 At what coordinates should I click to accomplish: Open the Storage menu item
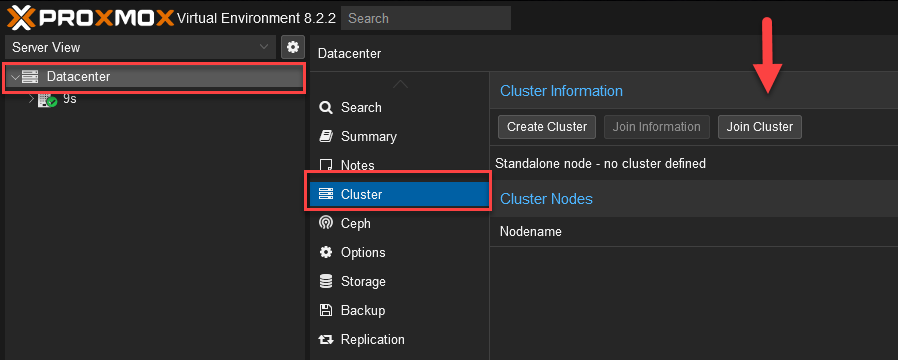(x=400, y=282)
